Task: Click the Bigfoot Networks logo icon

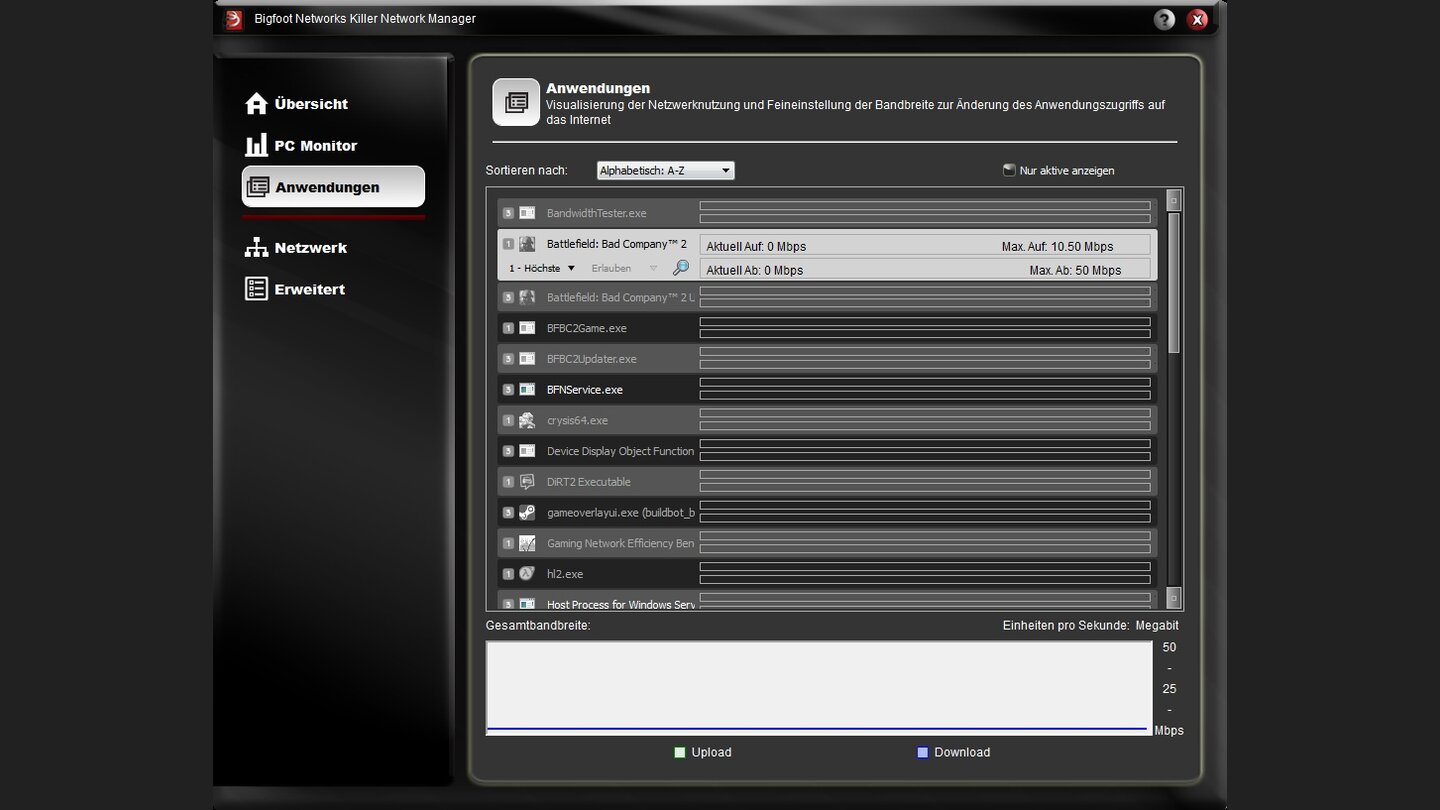Action: point(234,19)
